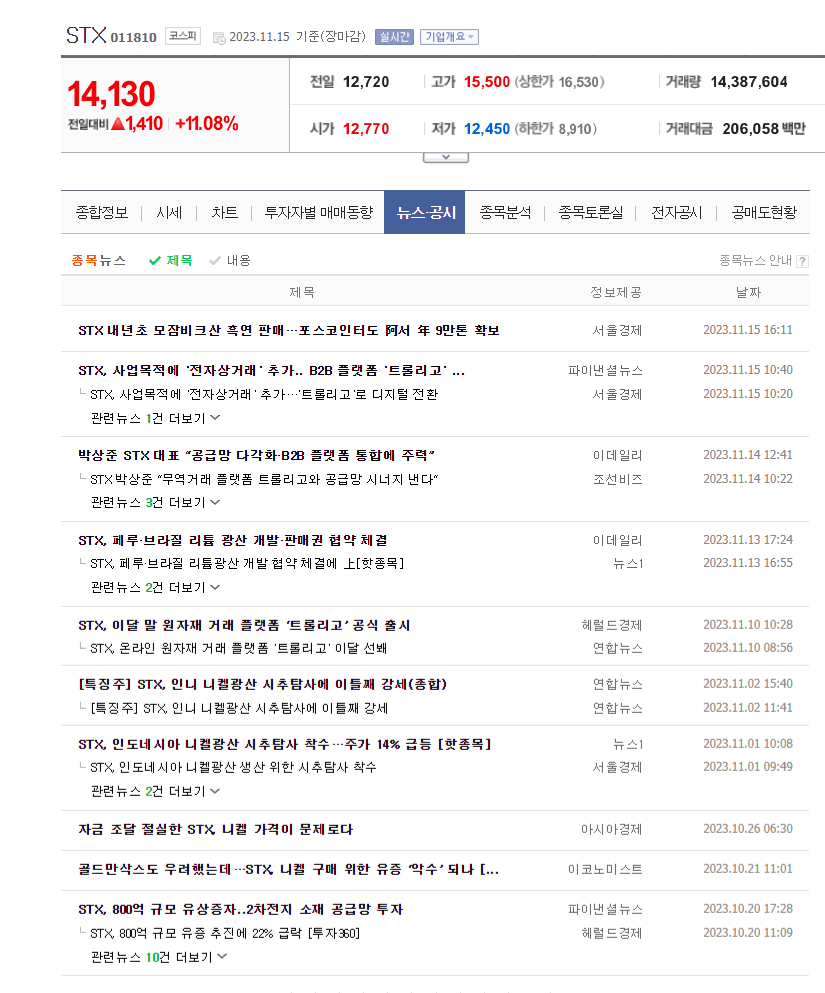Switch to the 종합정보 tab
825x993 pixels.
pyautogui.click(x=102, y=212)
